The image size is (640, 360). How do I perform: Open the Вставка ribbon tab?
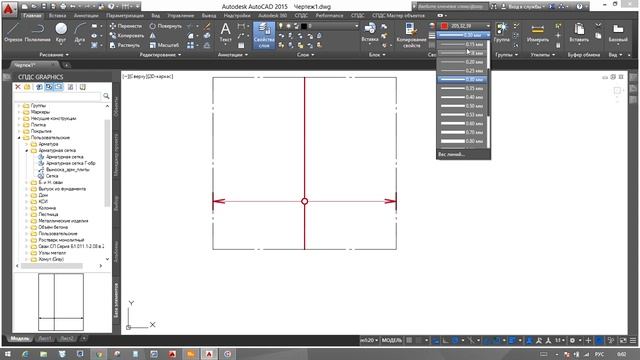coord(57,16)
